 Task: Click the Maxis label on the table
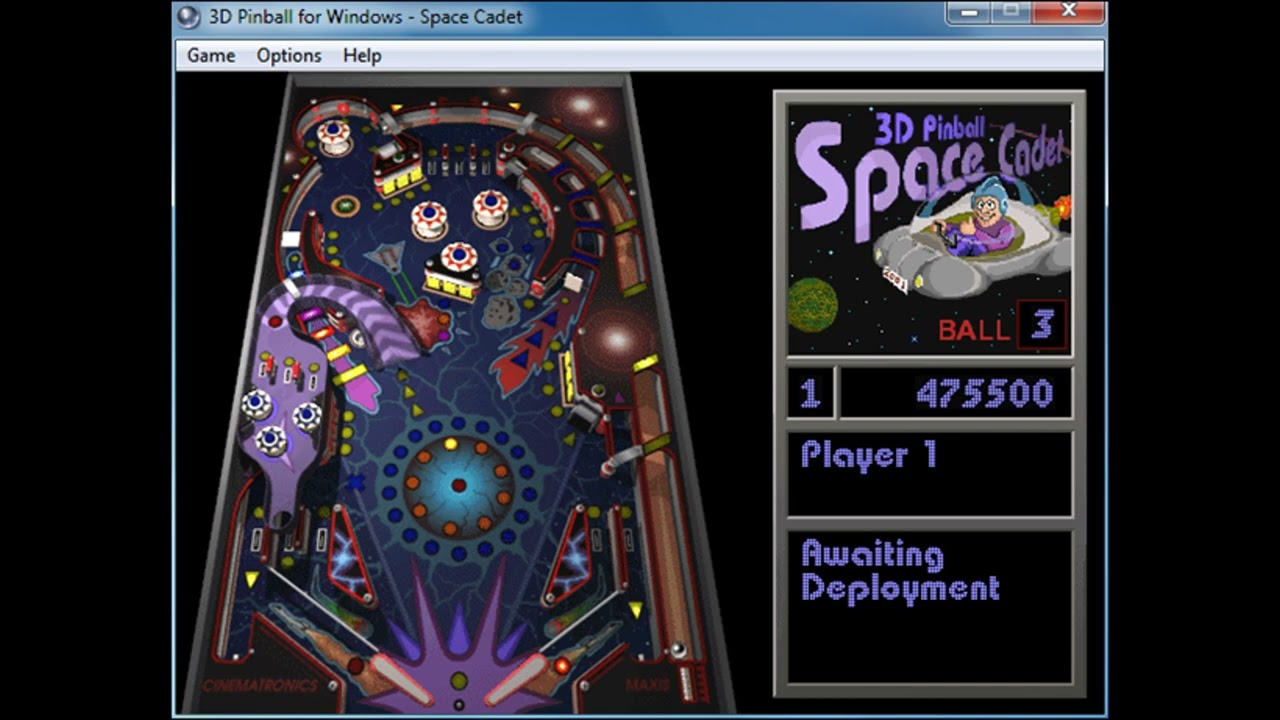[x=647, y=685]
